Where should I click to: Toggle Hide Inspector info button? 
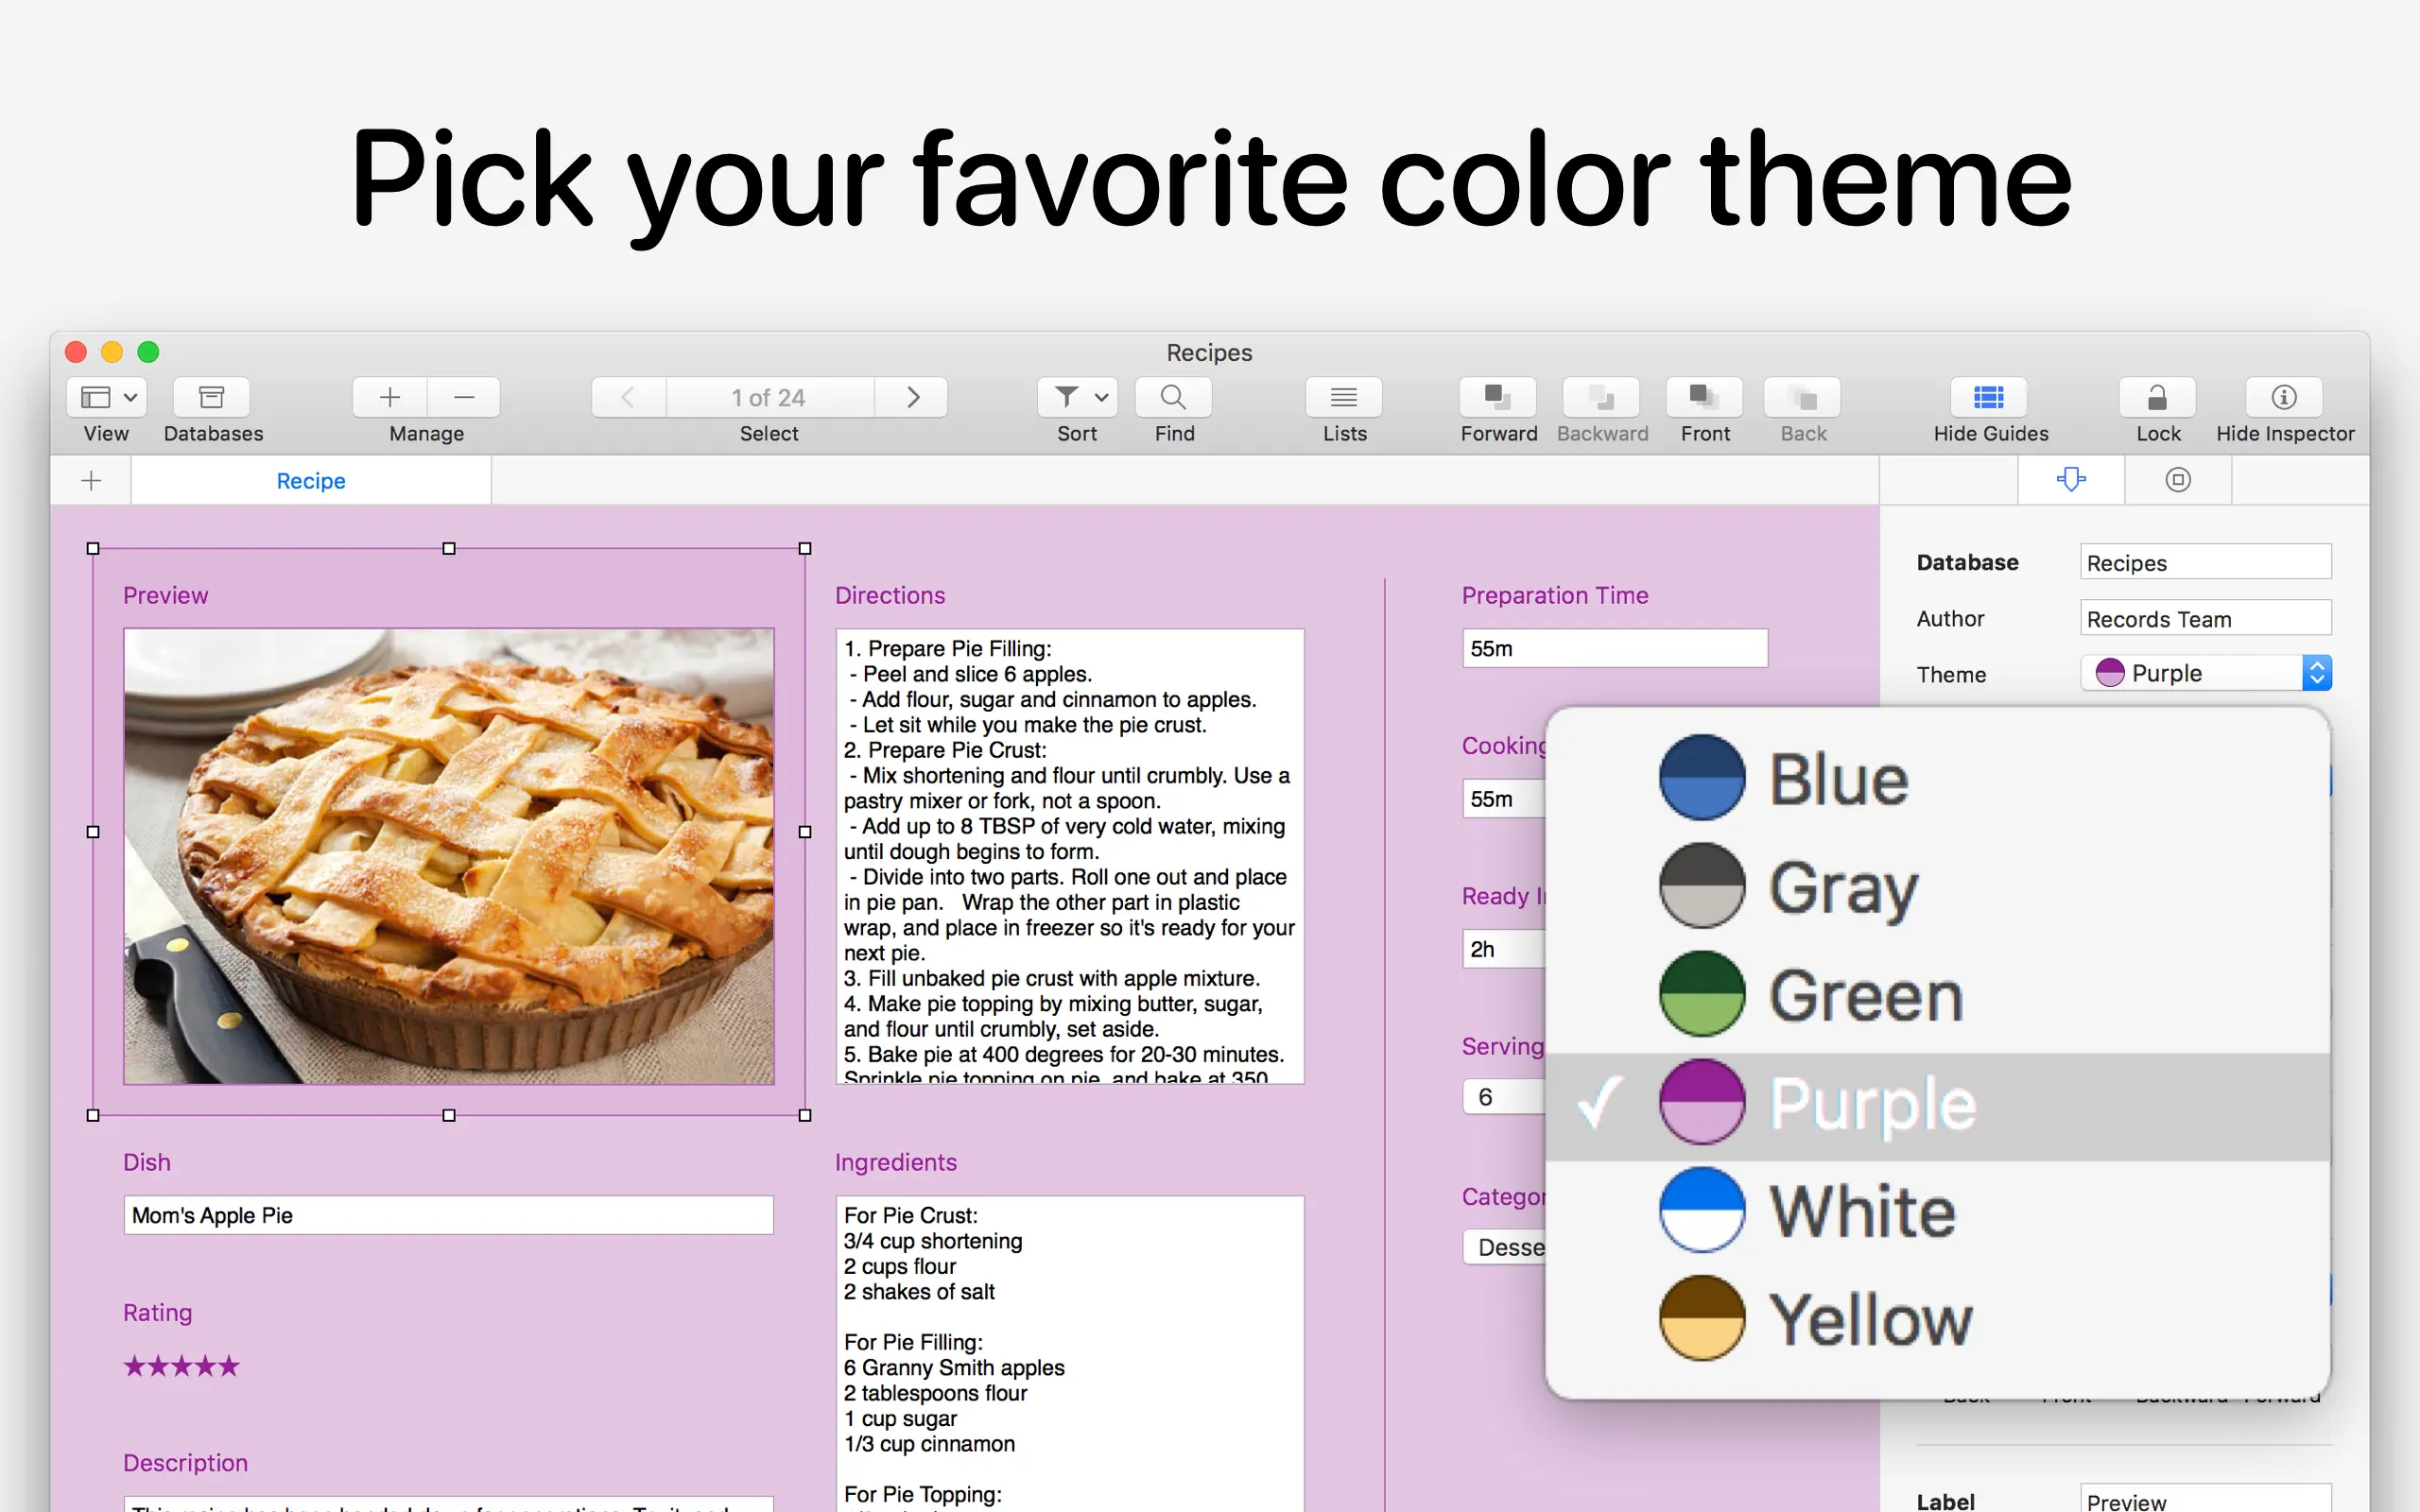pyautogui.click(x=2283, y=398)
